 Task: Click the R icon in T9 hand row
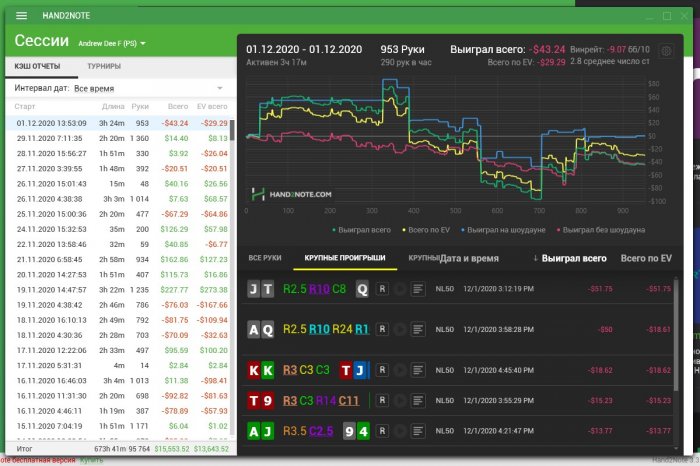(382, 400)
